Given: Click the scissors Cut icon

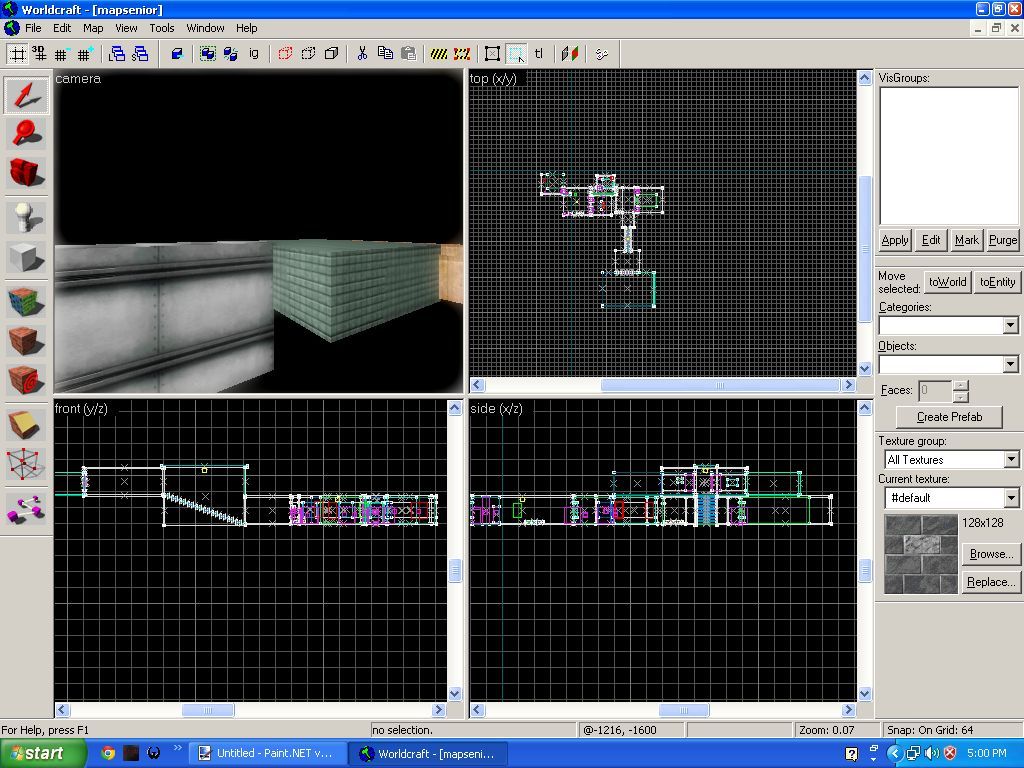Looking at the screenshot, I should click(x=362, y=54).
